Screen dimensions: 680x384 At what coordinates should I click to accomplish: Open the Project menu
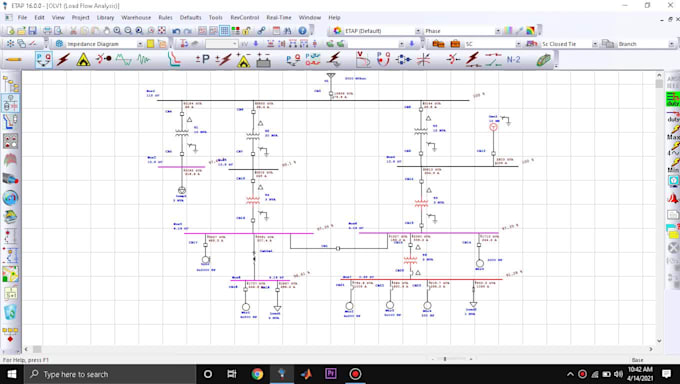click(80, 17)
